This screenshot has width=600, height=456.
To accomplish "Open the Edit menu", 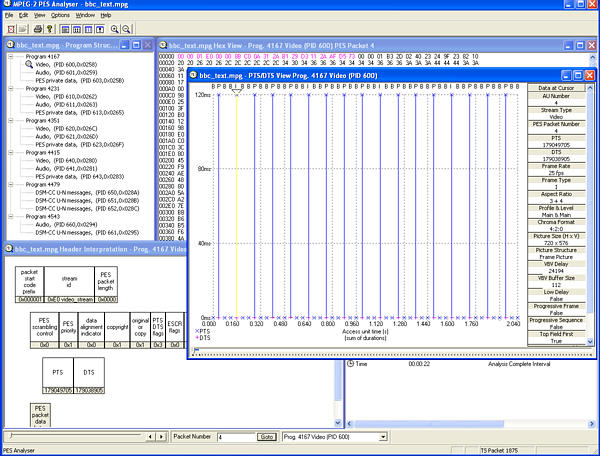I will pyautogui.click(x=23, y=15).
